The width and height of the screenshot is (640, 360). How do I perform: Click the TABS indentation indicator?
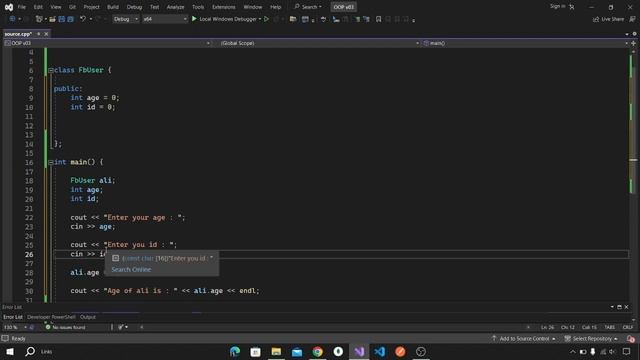click(609, 327)
